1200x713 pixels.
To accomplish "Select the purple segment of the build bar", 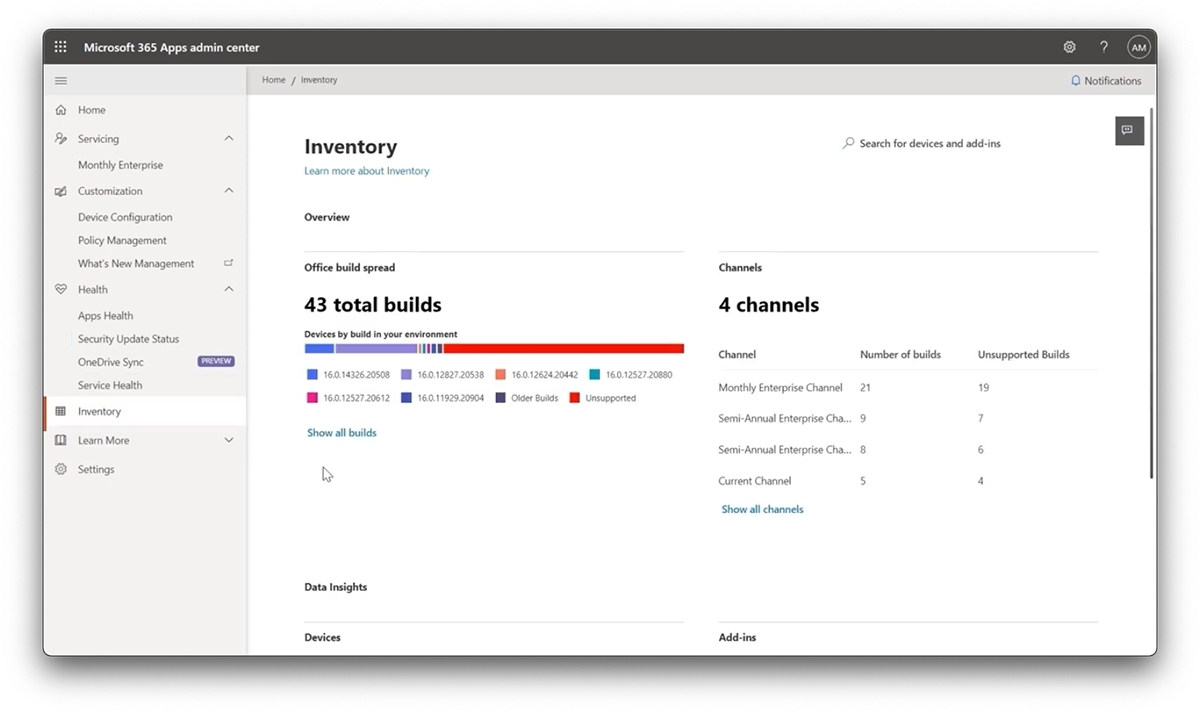I will pyautogui.click(x=376, y=349).
